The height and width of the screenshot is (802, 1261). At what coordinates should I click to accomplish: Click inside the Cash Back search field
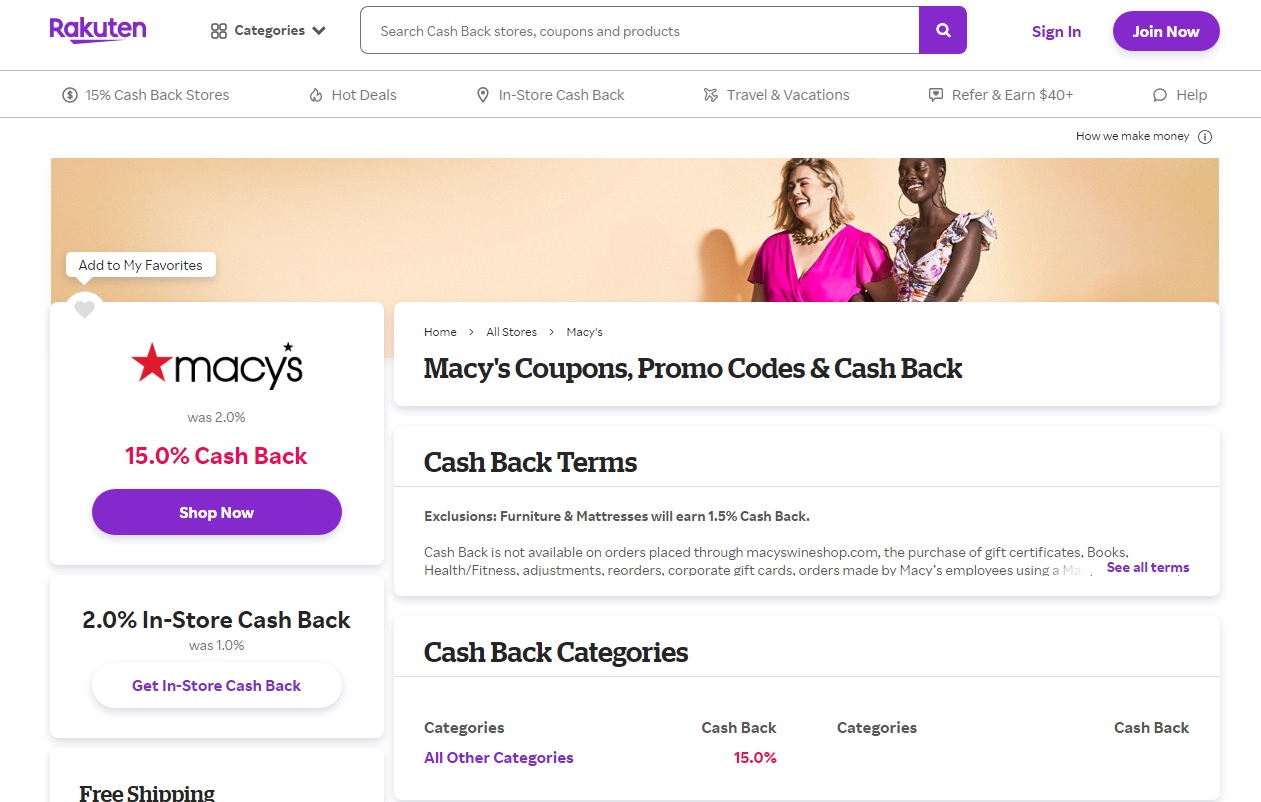pyautogui.click(x=640, y=30)
